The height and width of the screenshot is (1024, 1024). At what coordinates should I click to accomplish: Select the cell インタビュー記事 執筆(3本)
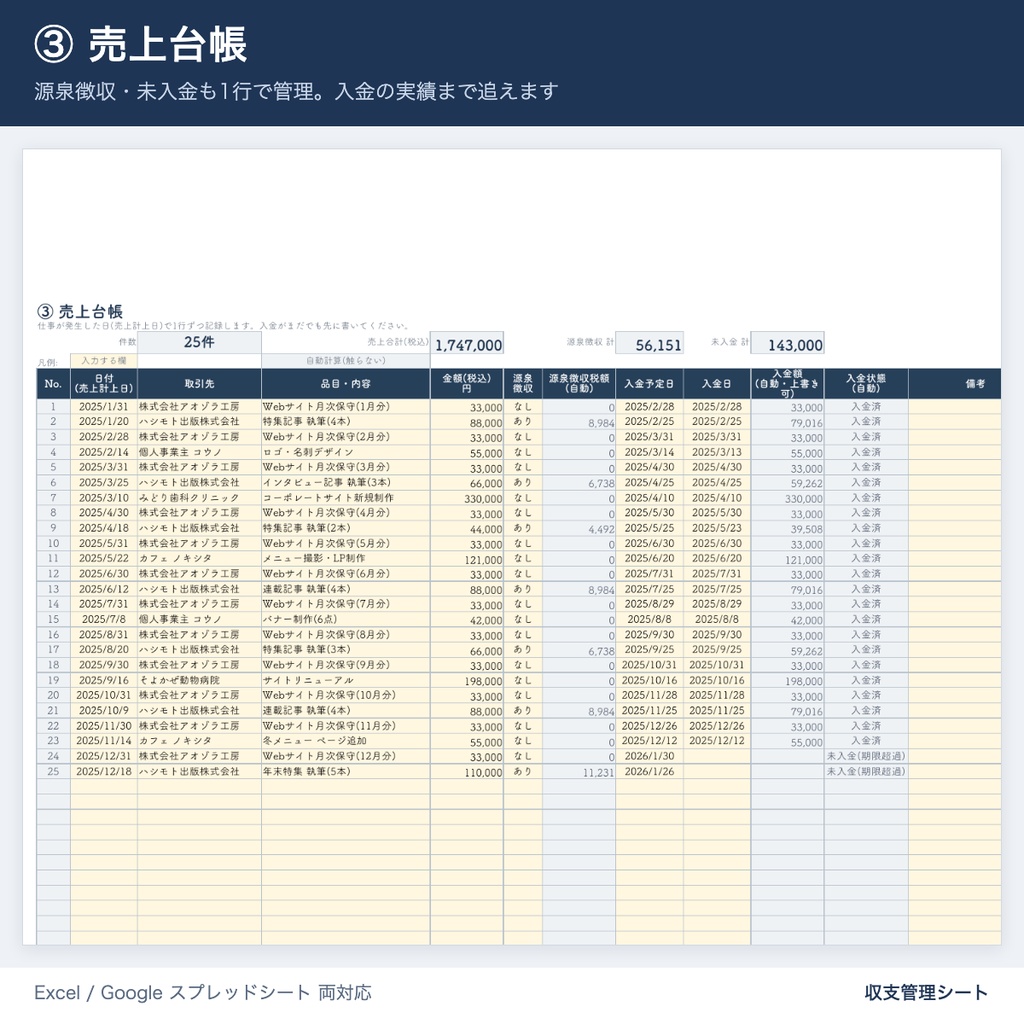pyautogui.click(x=345, y=483)
